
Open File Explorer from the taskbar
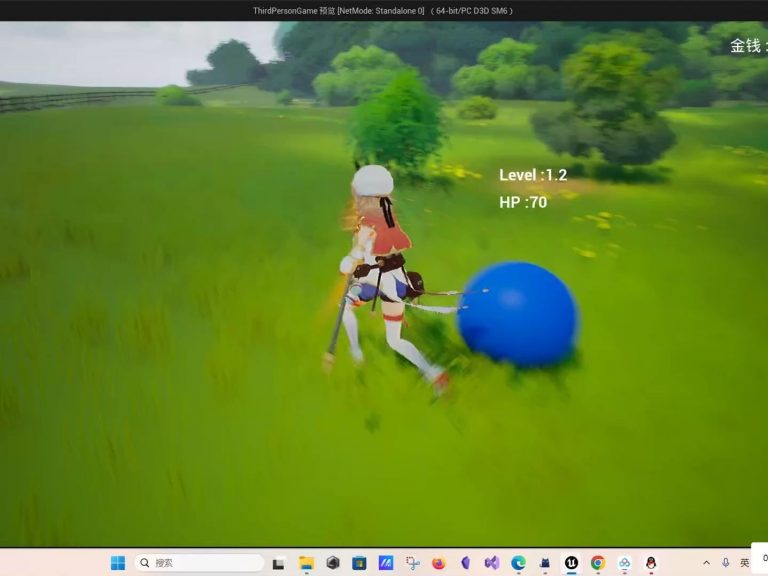point(306,563)
